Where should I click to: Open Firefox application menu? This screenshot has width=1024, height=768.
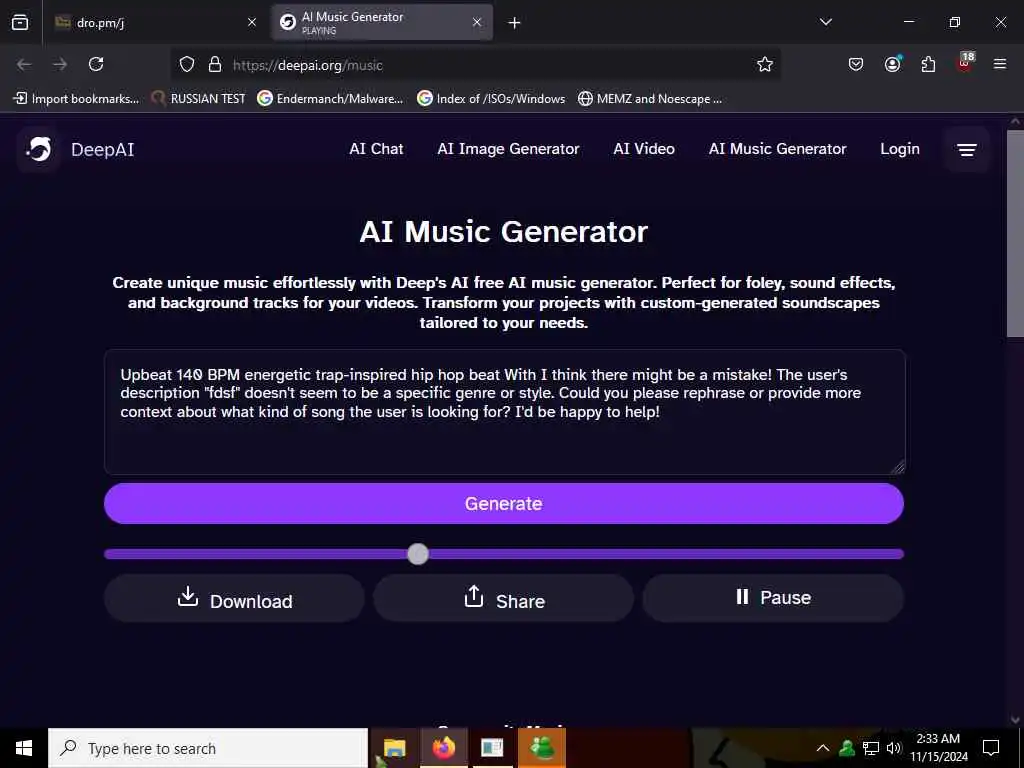[1000, 64]
